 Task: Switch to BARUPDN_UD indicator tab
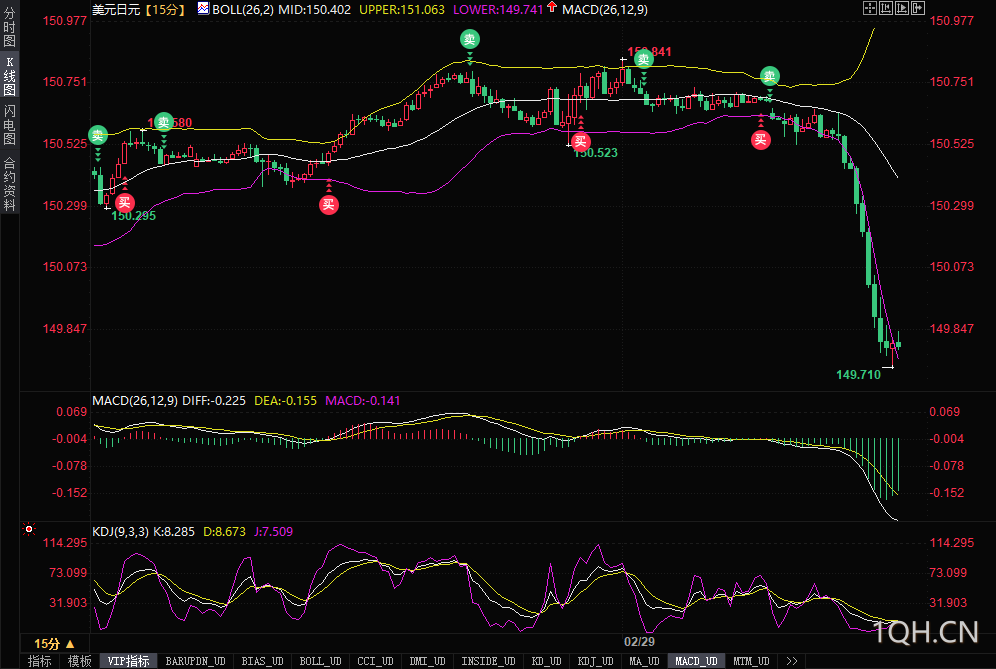point(196,661)
